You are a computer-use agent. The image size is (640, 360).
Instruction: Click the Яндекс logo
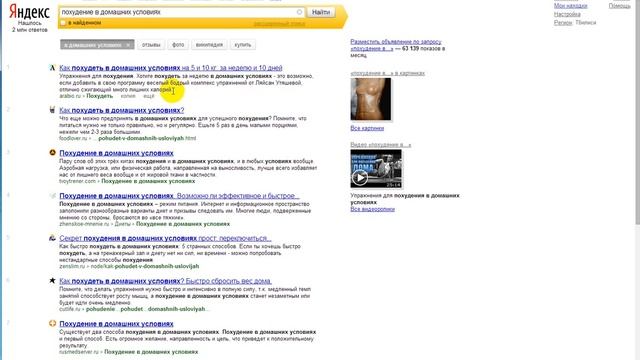pos(29,12)
